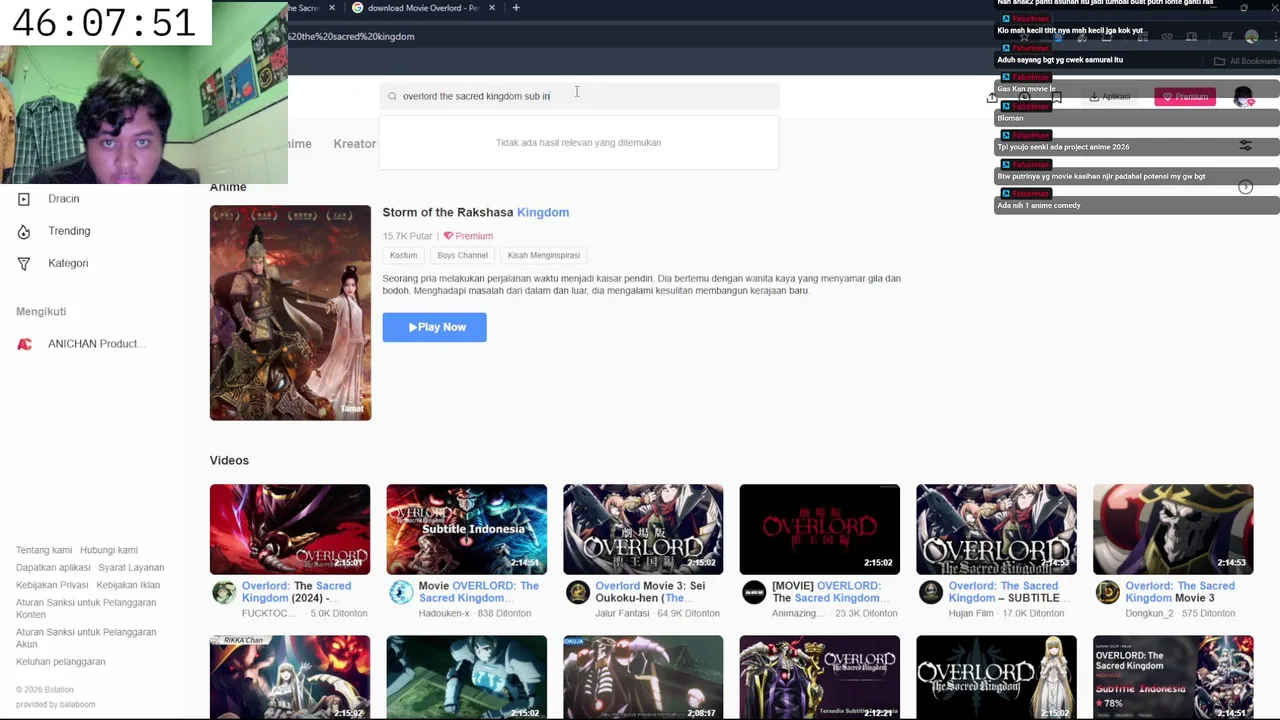Click Animazing uploader avatar
This screenshot has width=1280, height=720.
pyautogui.click(x=754, y=592)
